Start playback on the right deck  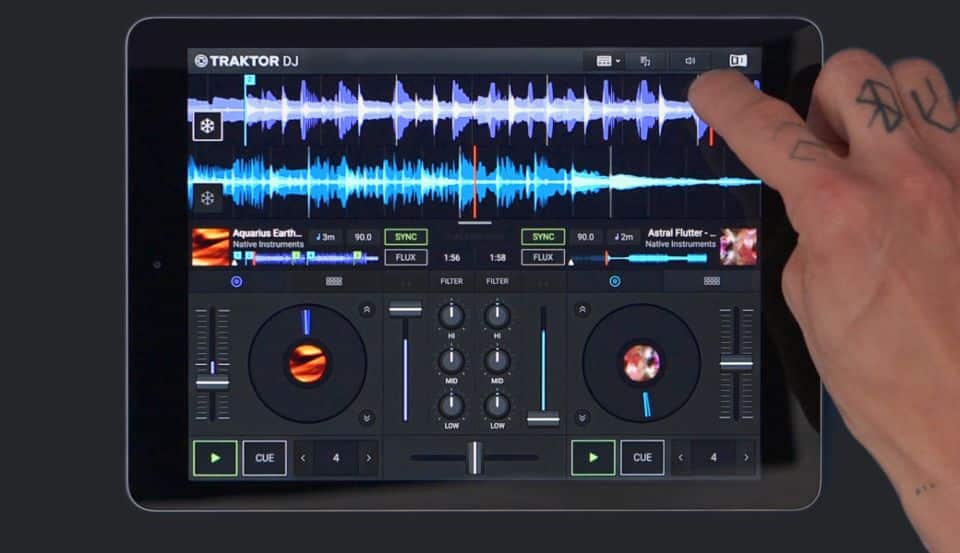pyautogui.click(x=593, y=457)
